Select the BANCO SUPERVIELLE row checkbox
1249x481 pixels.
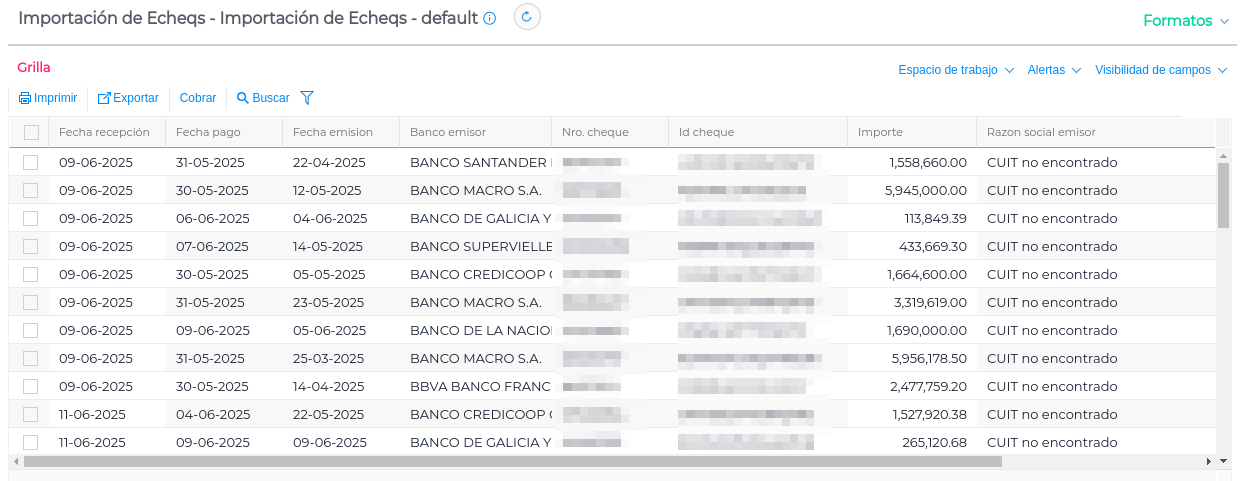[x=31, y=246]
